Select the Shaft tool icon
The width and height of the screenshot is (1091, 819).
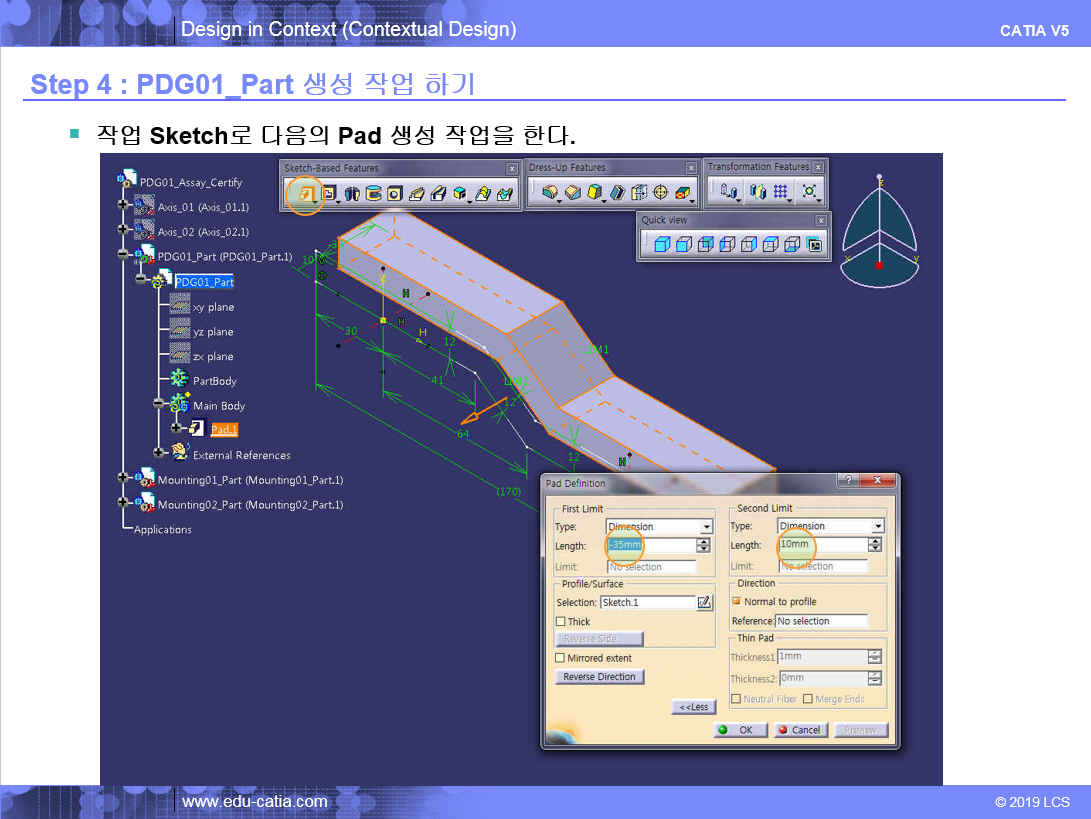[351, 193]
